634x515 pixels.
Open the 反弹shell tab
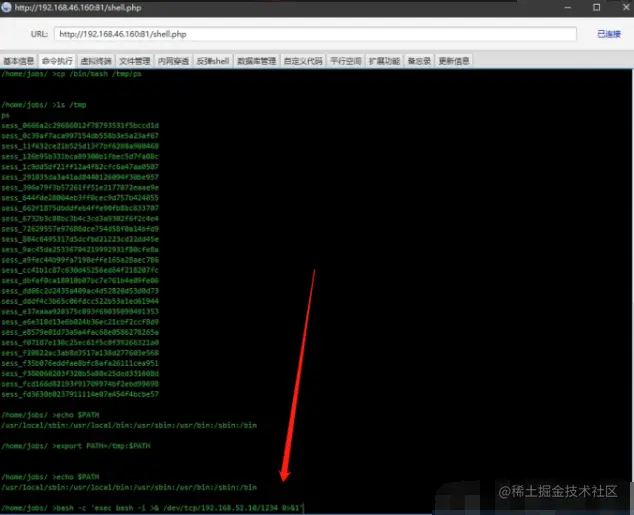[x=213, y=61]
